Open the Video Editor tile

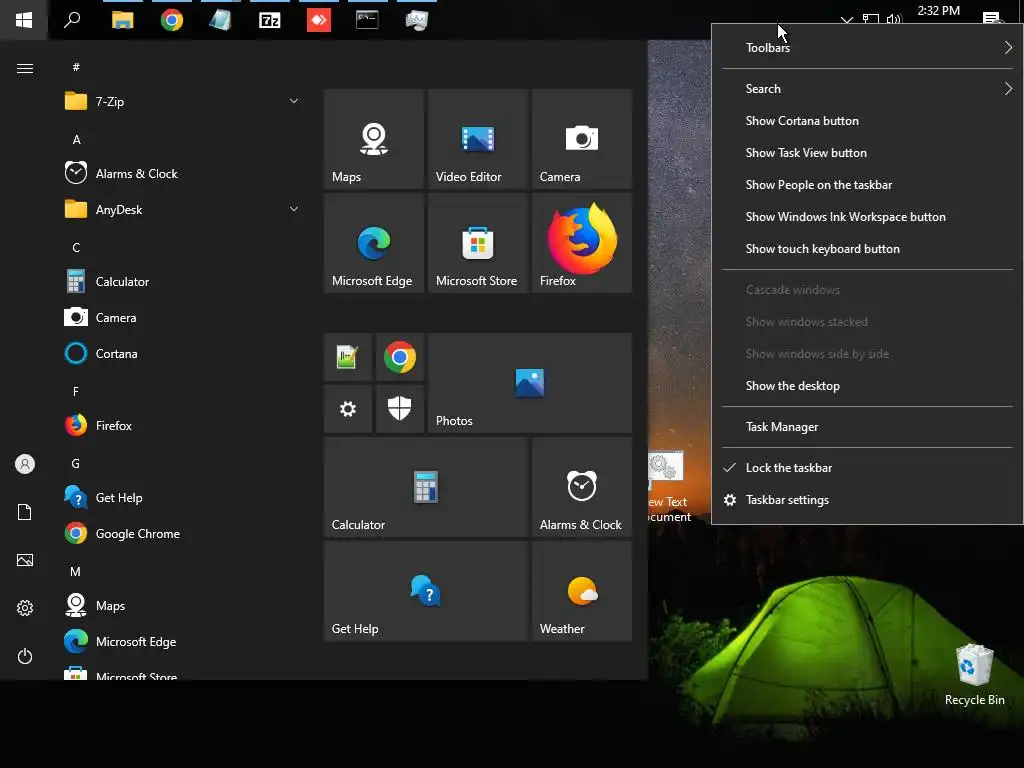pyautogui.click(x=478, y=139)
